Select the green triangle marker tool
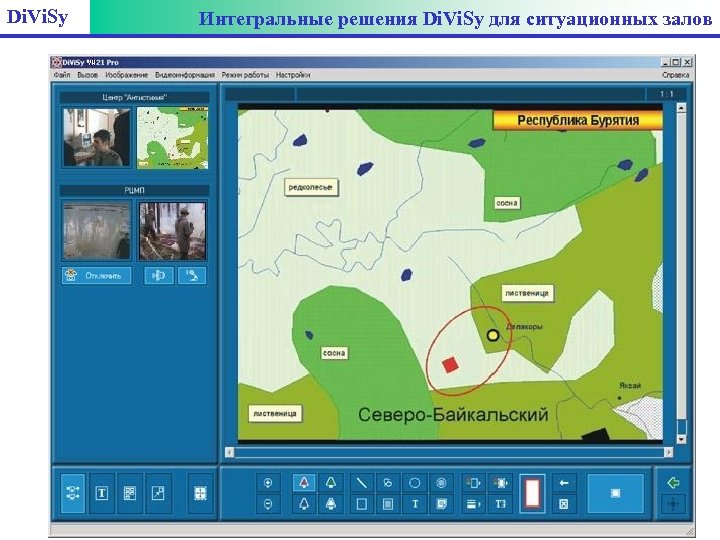The image size is (720, 540). [331, 483]
